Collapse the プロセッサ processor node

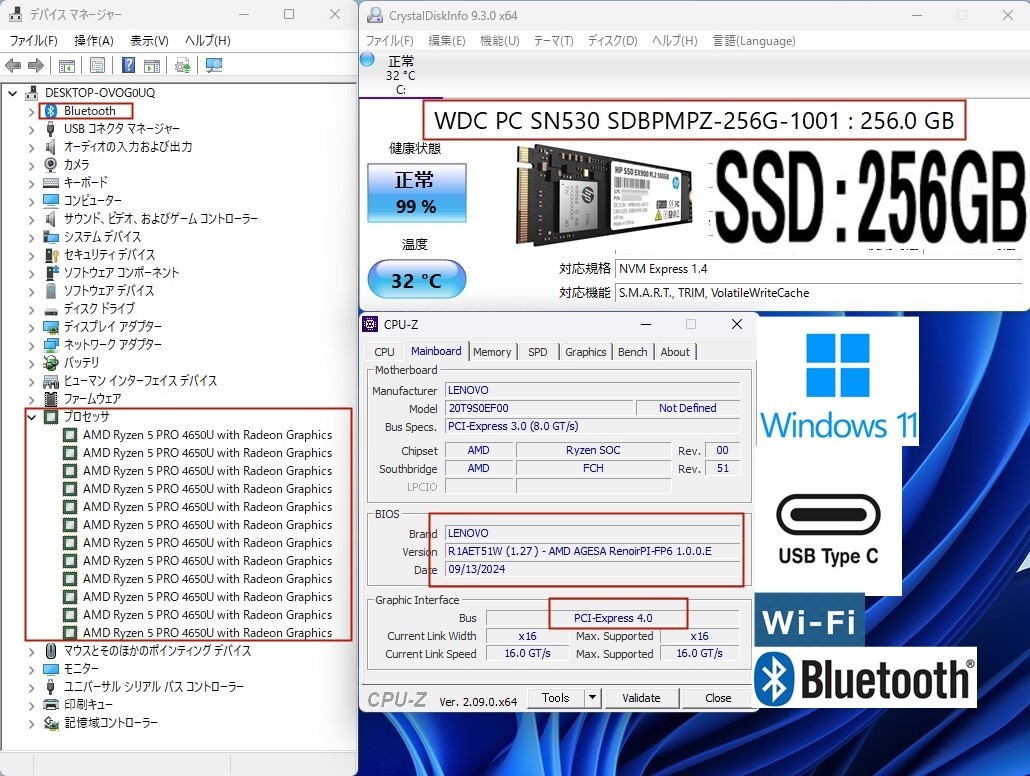point(31,417)
